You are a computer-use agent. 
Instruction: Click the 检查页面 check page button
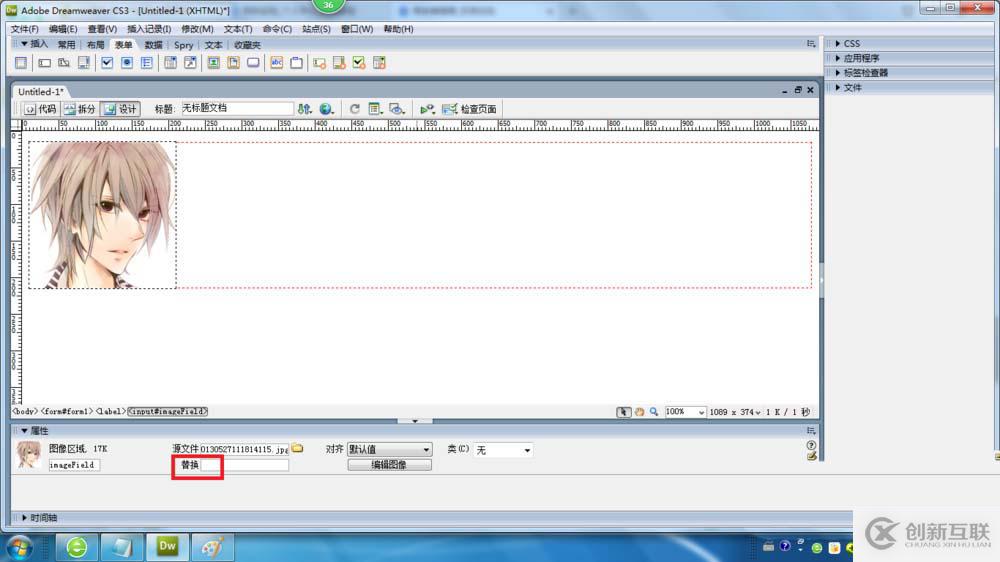coord(469,109)
